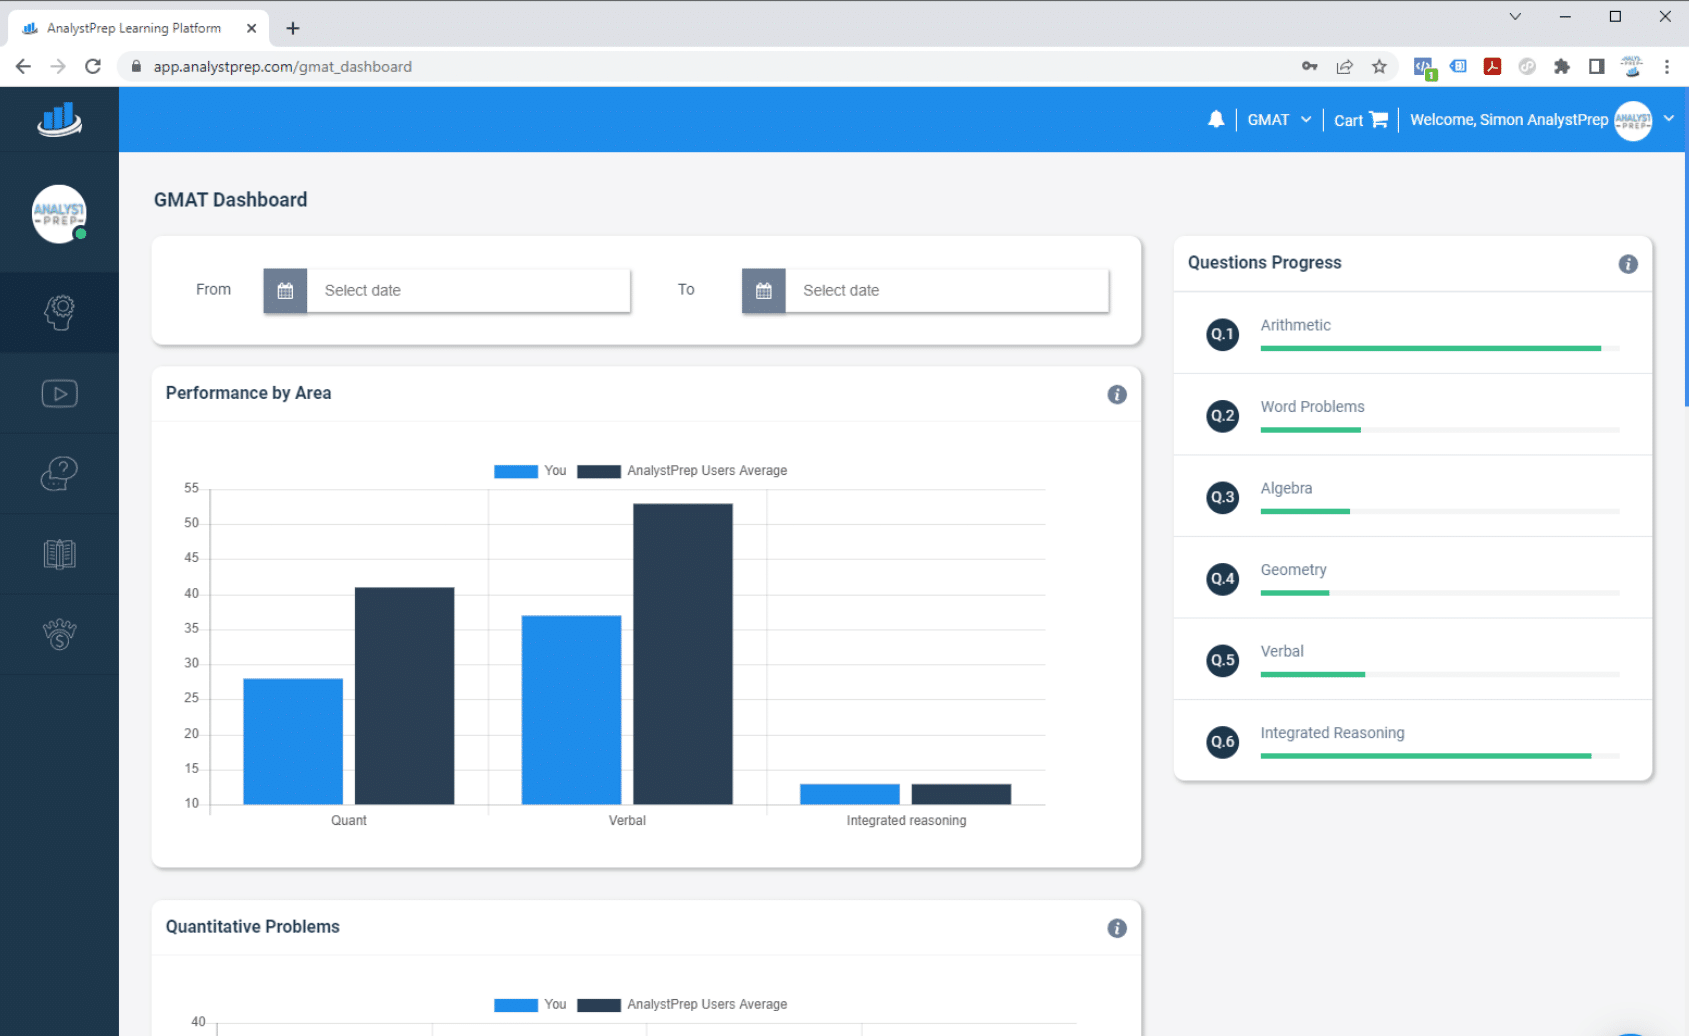Expand the user account dropdown arrow
The image size is (1689, 1036).
(x=1668, y=119)
